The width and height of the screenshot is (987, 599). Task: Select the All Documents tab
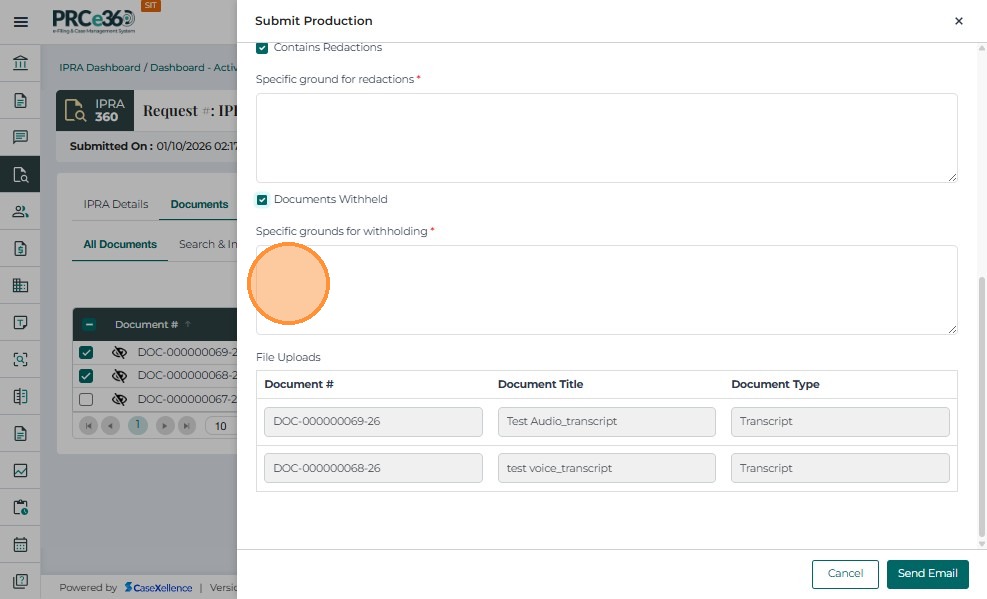[x=120, y=244]
